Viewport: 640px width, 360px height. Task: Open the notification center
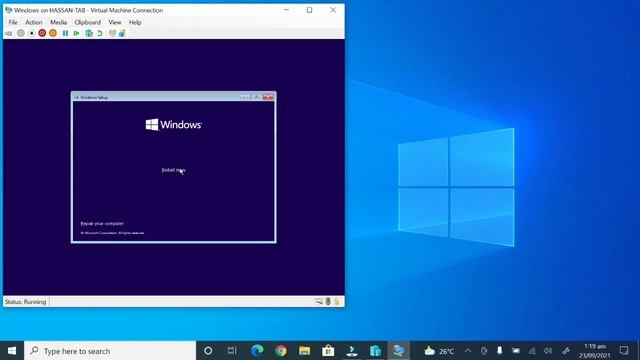[624, 351]
